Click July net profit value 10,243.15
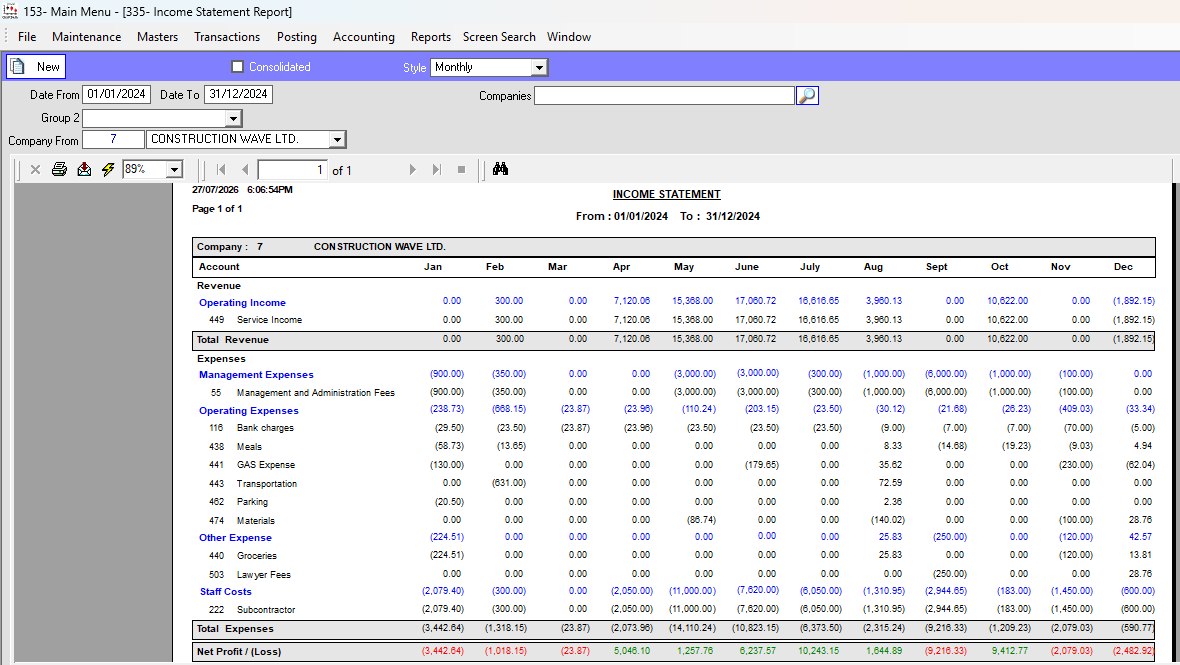1180x665 pixels. tap(818, 651)
